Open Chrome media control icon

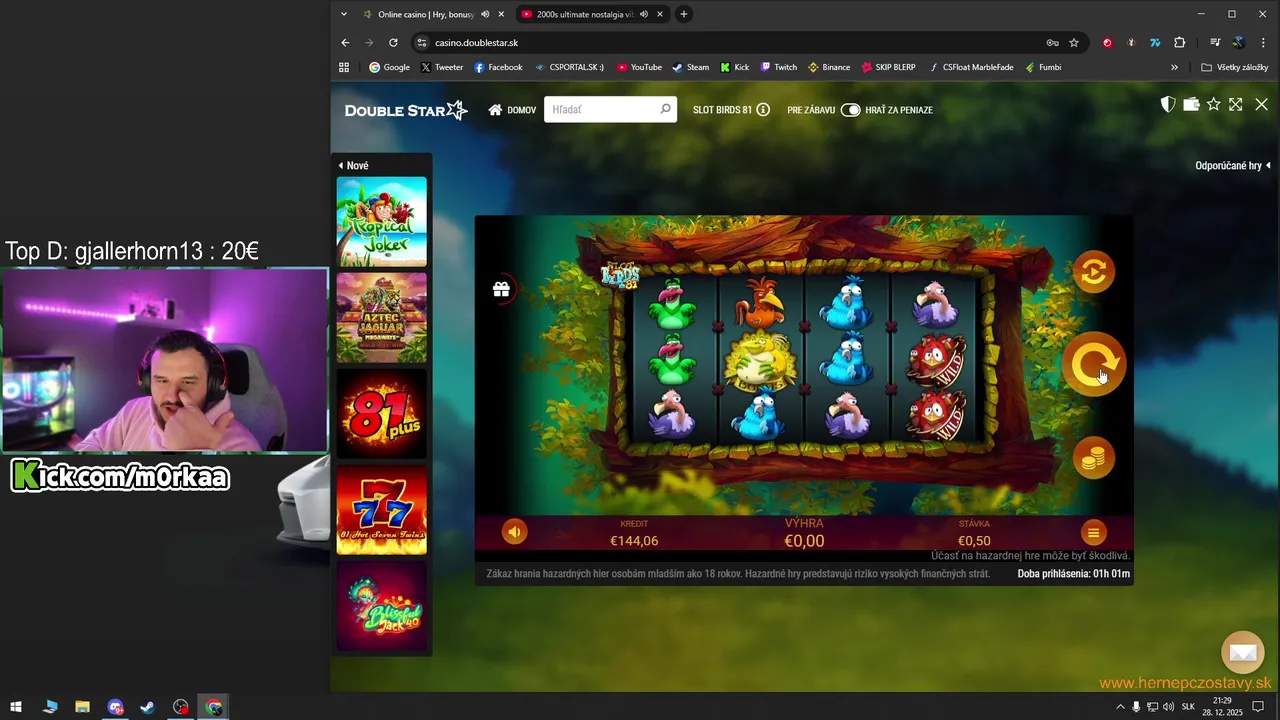(x=1215, y=43)
